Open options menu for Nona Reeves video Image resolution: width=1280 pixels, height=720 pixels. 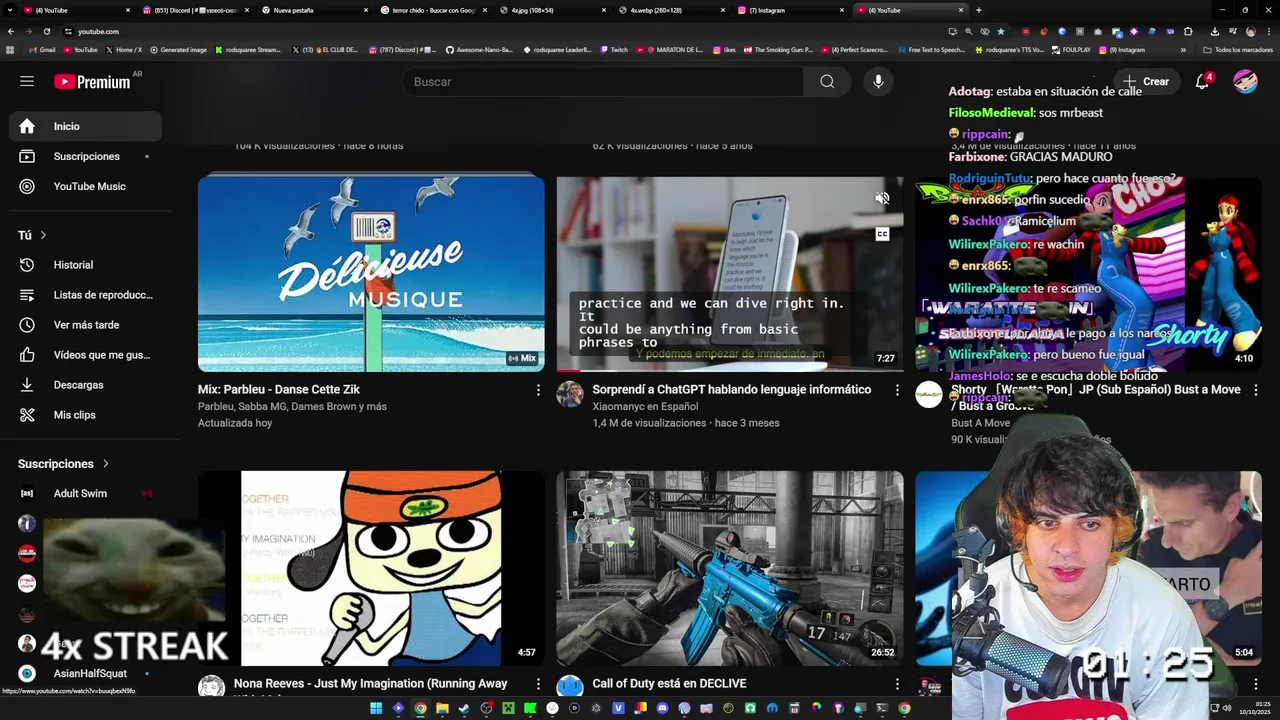tap(538, 684)
